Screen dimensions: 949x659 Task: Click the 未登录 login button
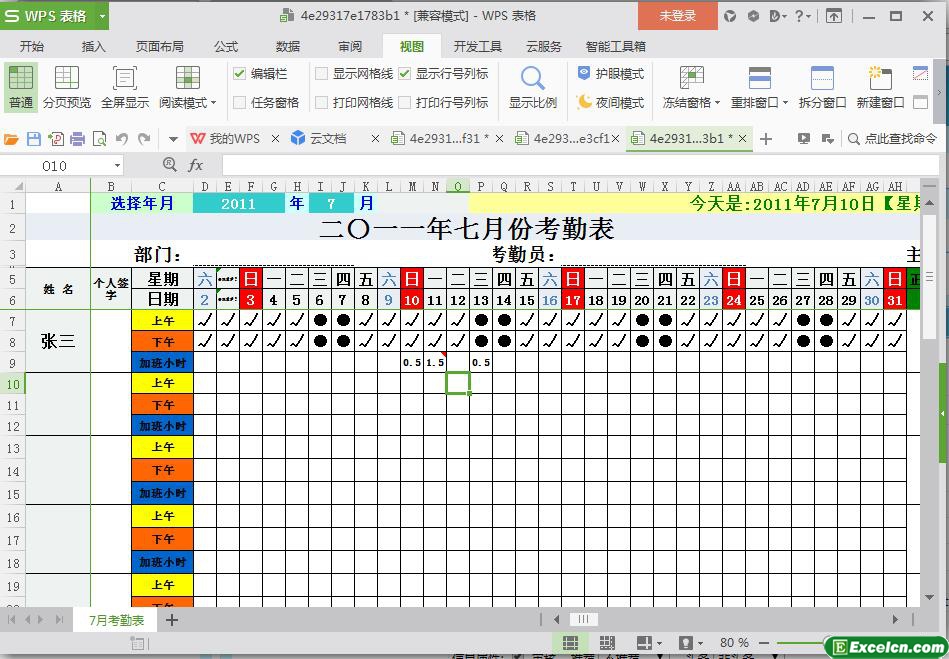click(x=678, y=16)
